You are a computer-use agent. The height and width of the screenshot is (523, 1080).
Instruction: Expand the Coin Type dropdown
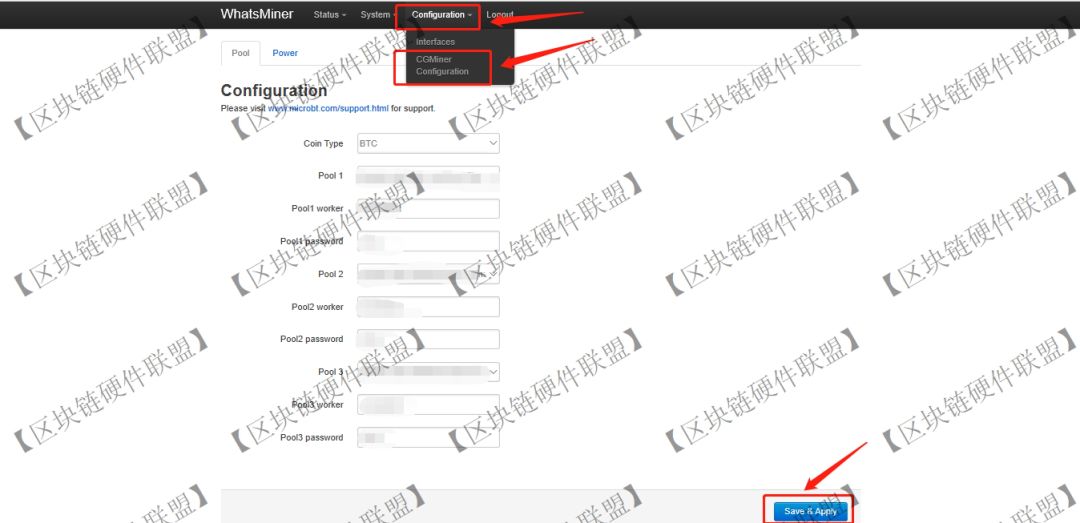(428, 143)
